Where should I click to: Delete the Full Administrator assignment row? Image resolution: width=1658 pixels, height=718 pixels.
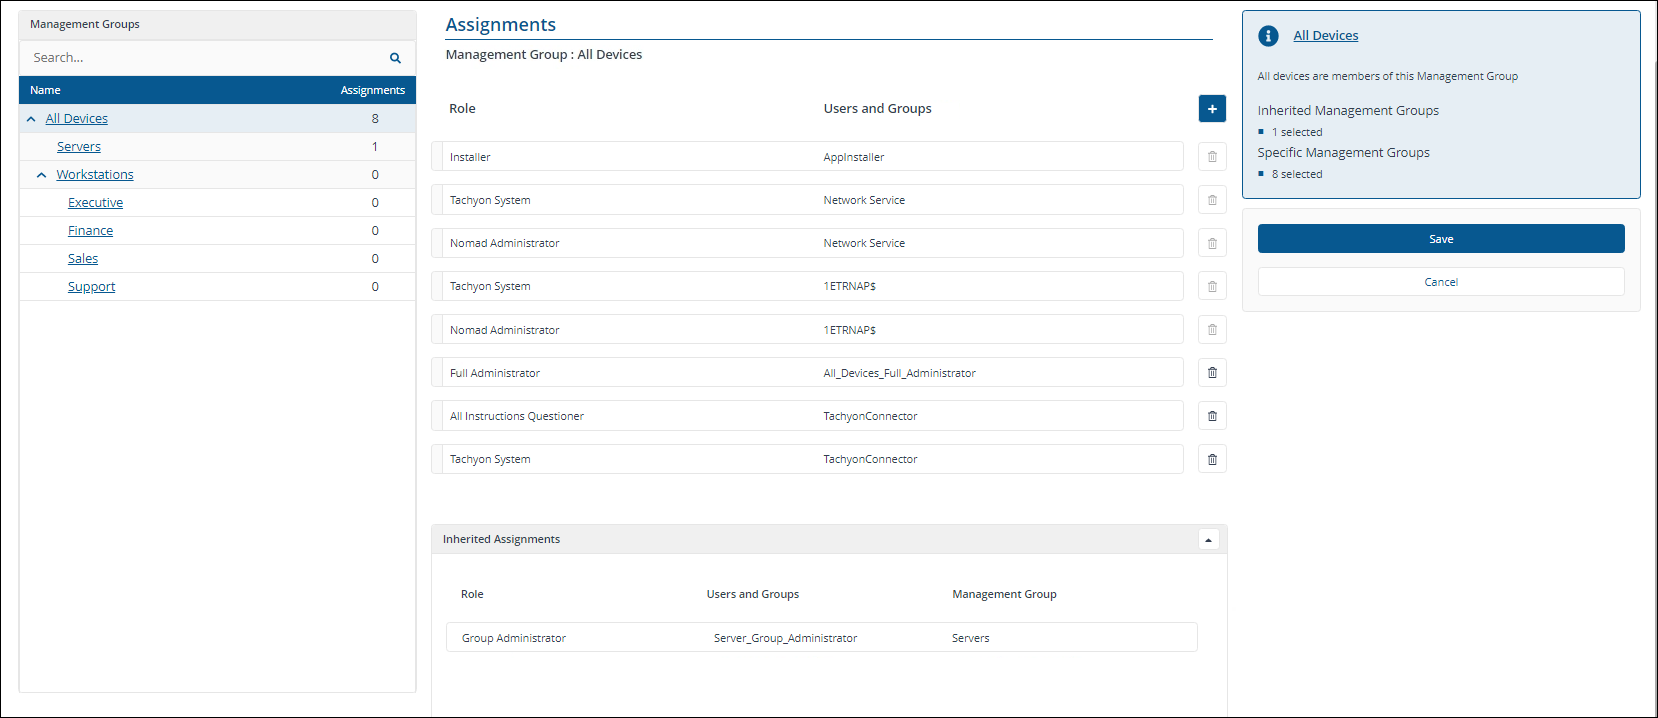click(1212, 373)
